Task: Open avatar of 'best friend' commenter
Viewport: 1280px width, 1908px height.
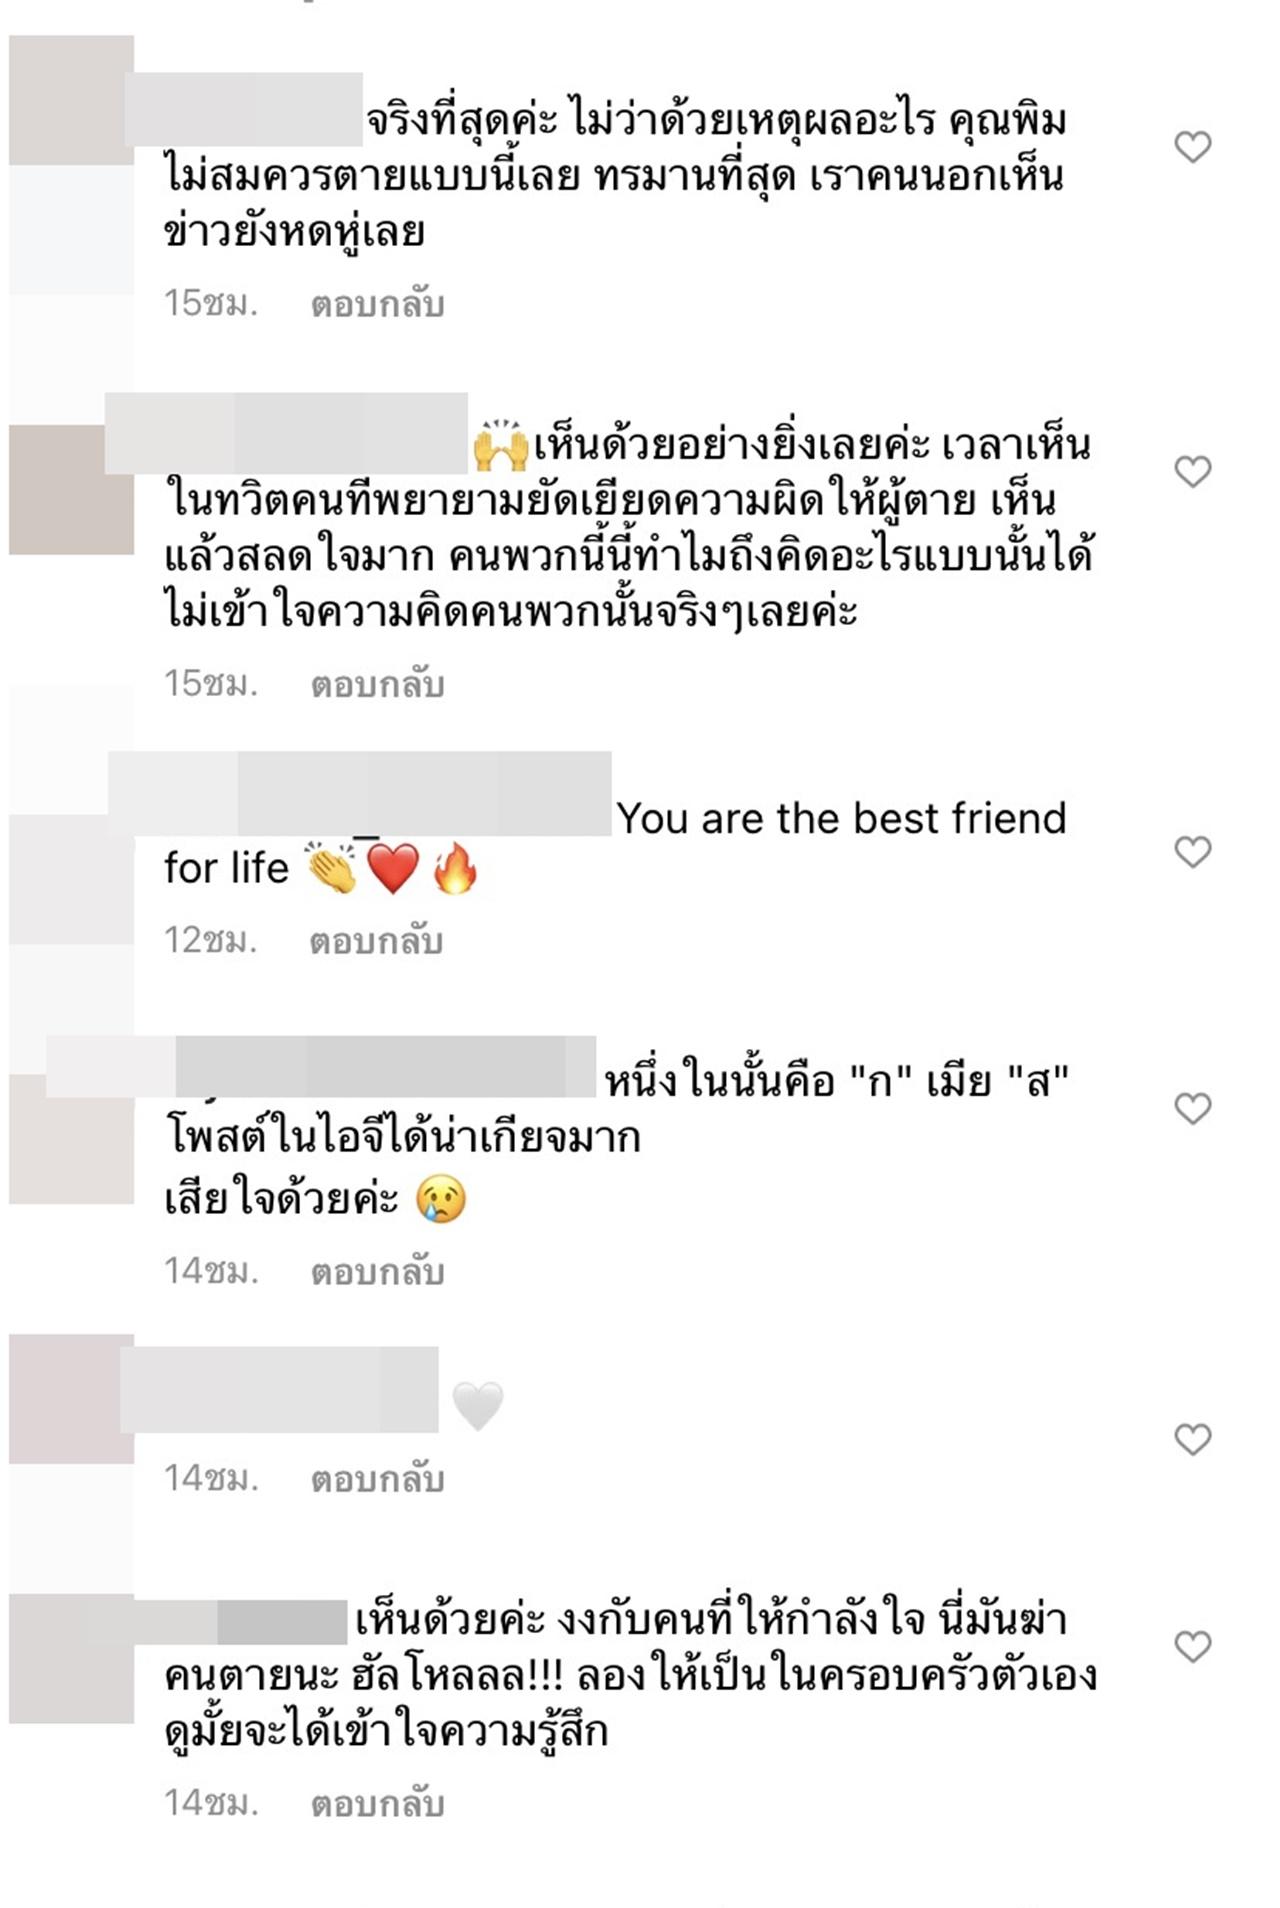Action: tap(71, 879)
